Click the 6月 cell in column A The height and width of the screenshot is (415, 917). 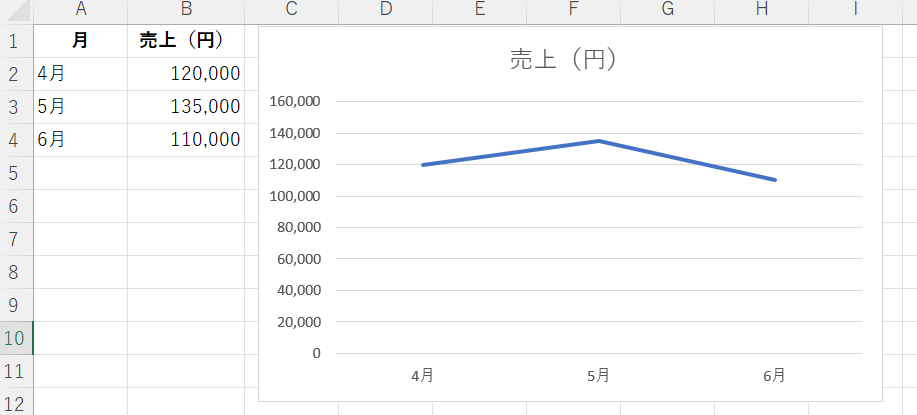(x=80, y=140)
